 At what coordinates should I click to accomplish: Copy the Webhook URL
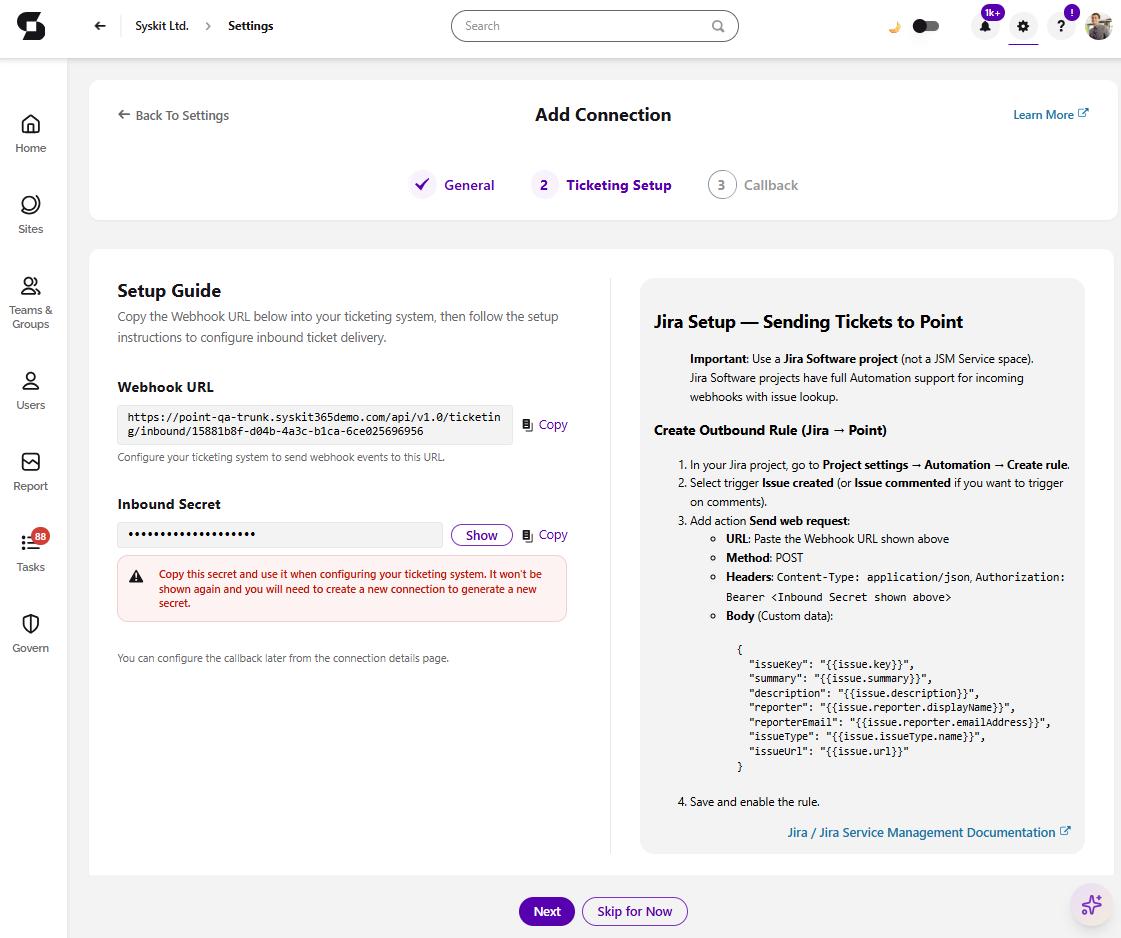(x=545, y=425)
